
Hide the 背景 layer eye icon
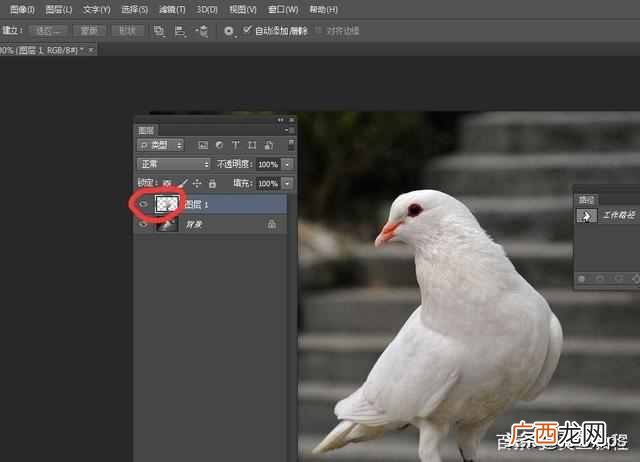click(x=143, y=224)
